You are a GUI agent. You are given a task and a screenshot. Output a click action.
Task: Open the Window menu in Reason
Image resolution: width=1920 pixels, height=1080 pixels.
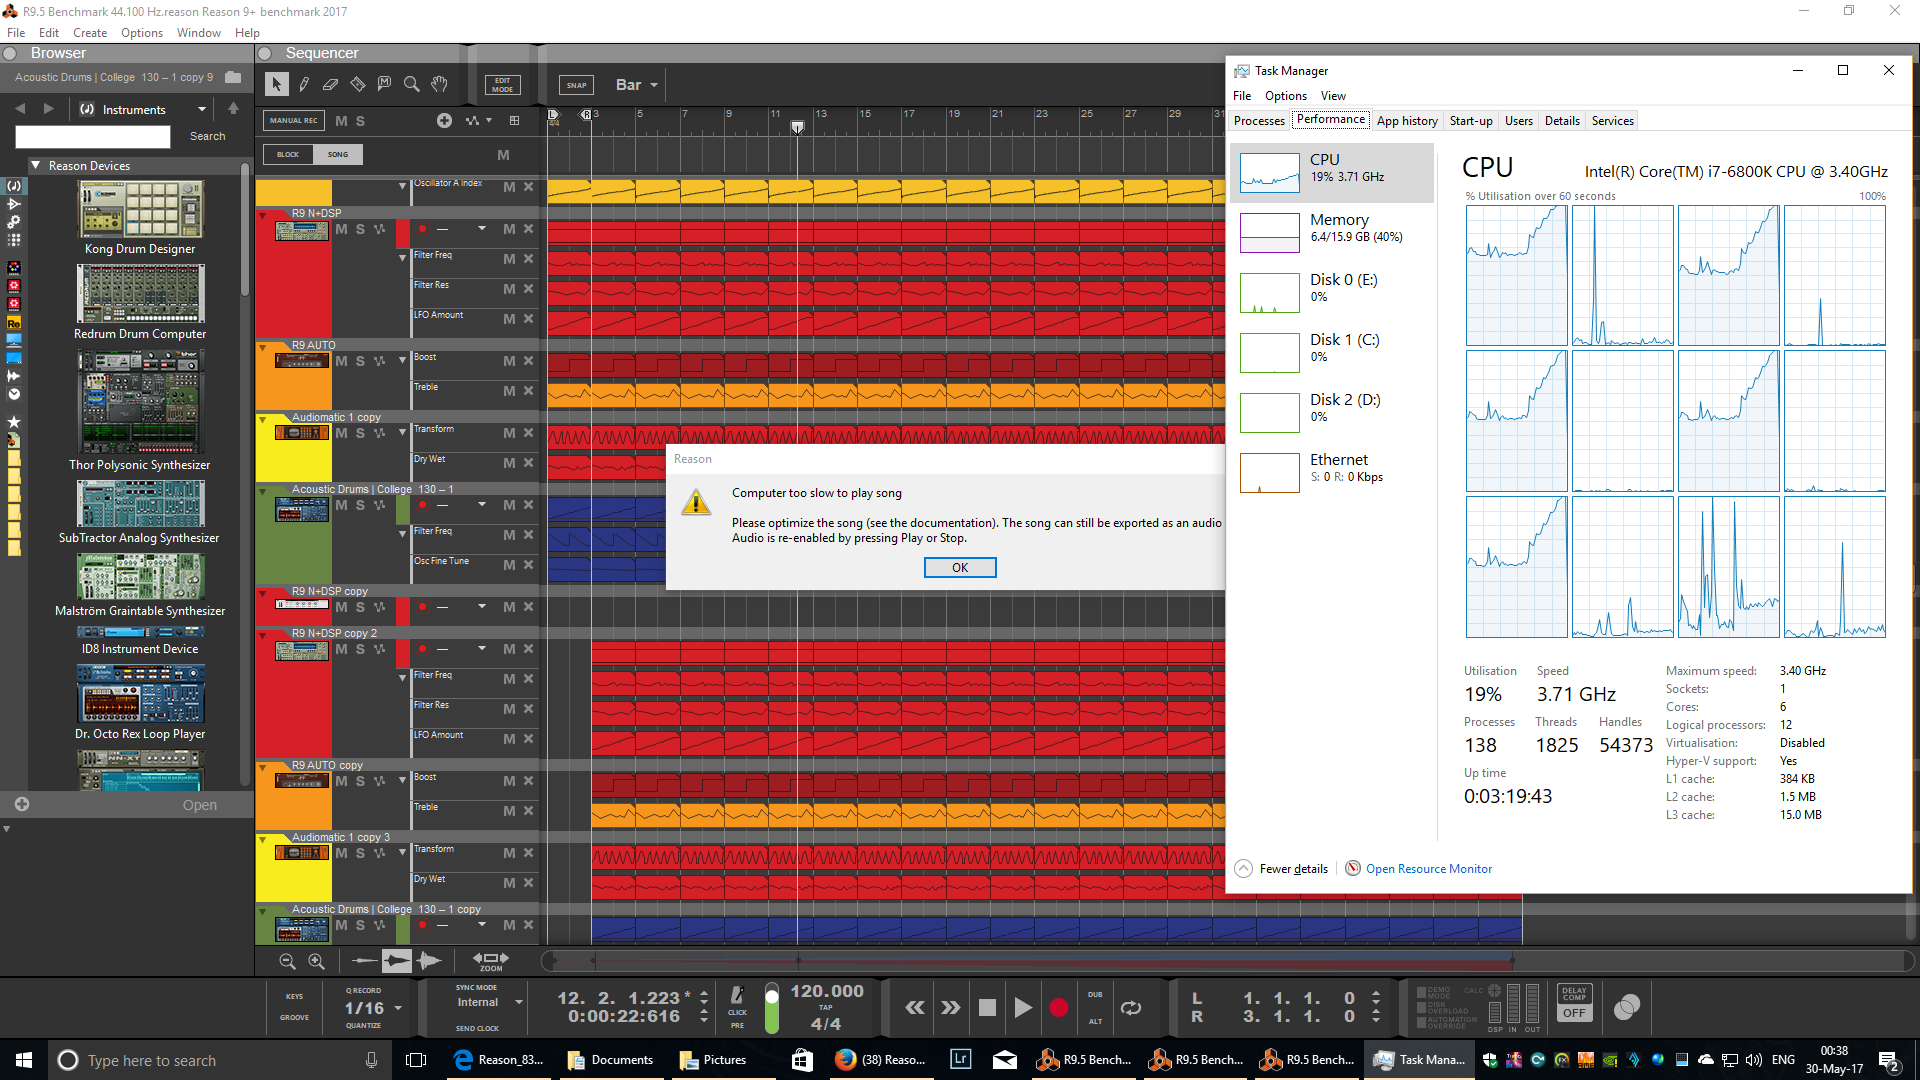tap(198, 33)
